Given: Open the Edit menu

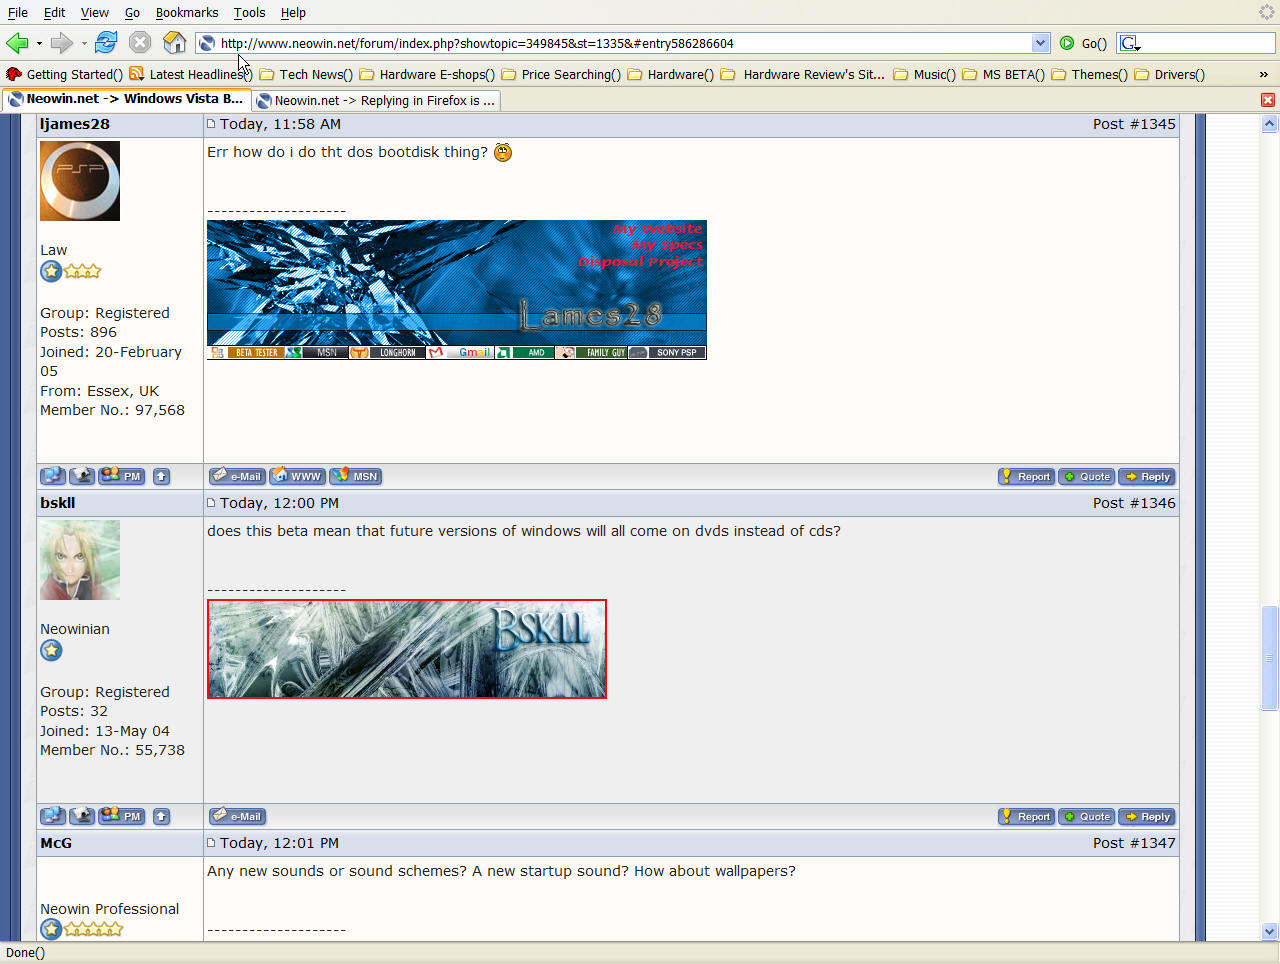Looking at the screenshot, I should click(54, 12).
